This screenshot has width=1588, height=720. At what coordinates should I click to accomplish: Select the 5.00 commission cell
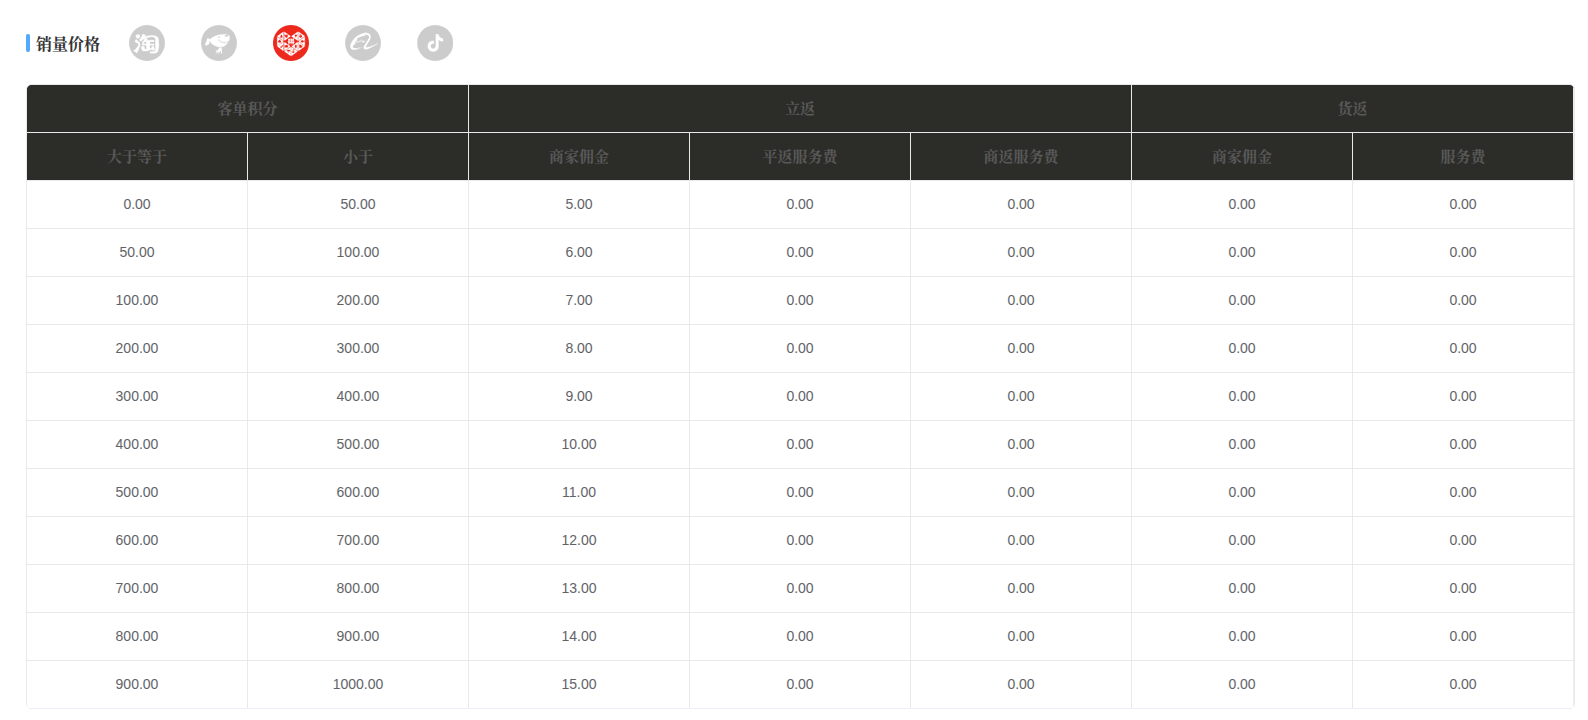pos(579,204)
